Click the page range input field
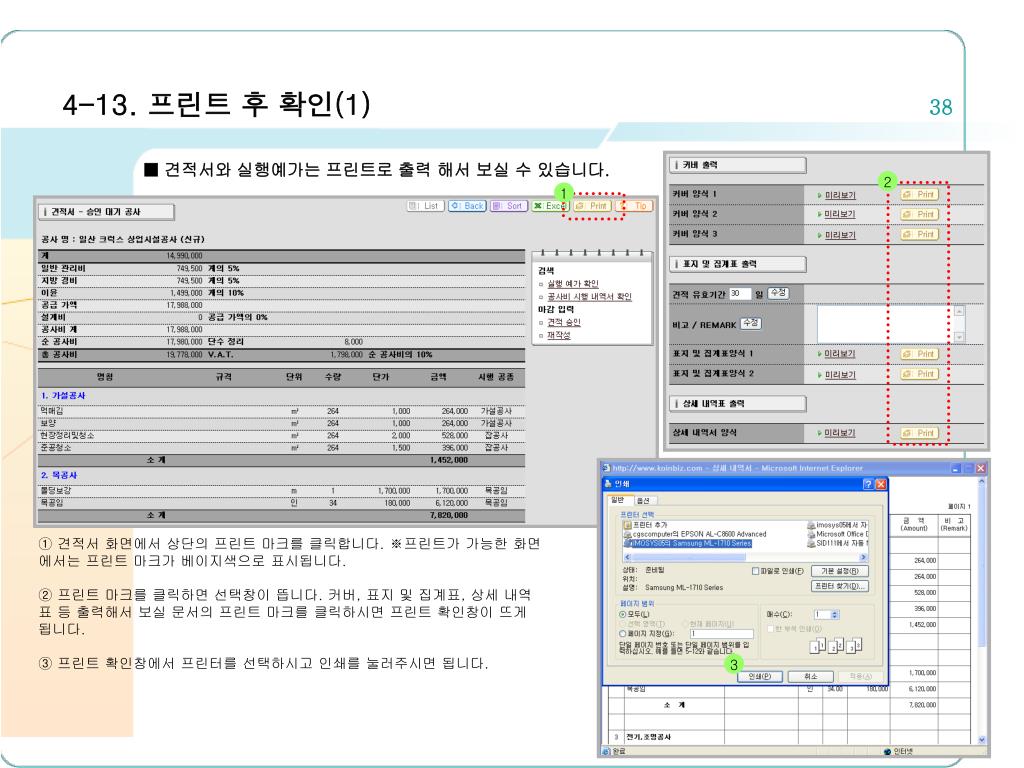Image resolution: width=1024 pixels, height=768 pixels. [721, 633]
